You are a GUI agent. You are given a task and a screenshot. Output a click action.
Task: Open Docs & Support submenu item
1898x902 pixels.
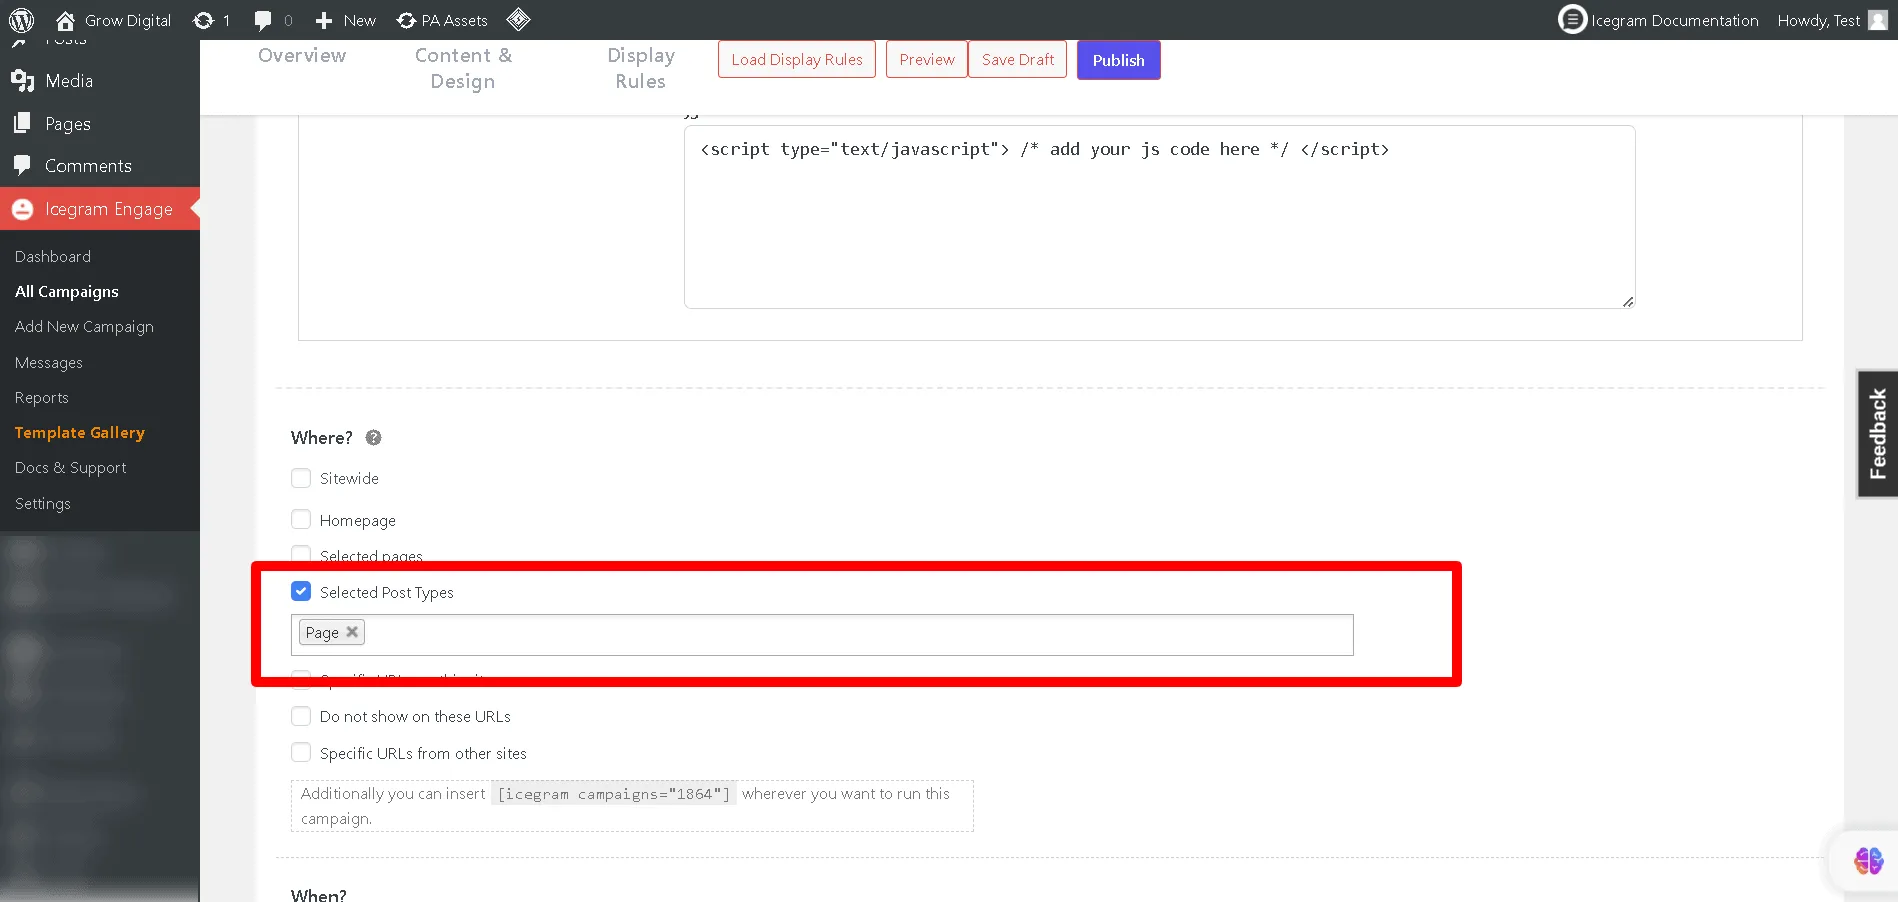(71, 468)
